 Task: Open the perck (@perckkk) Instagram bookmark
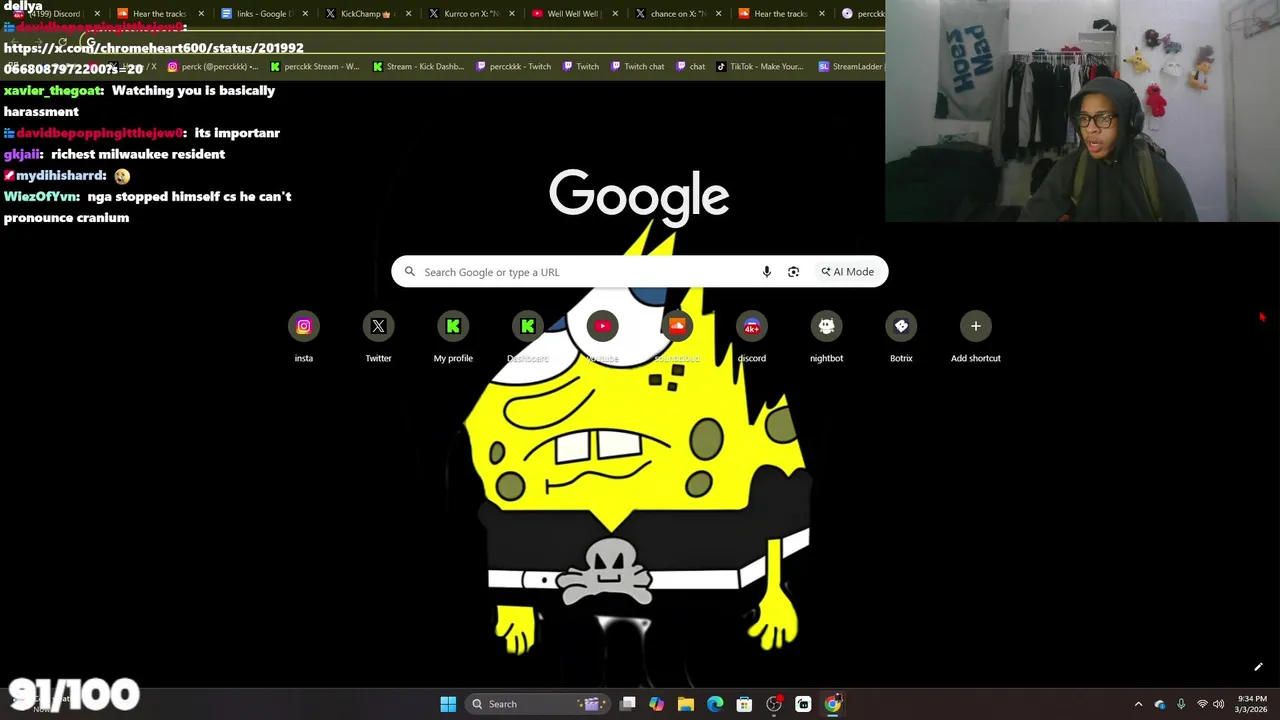coord(213,67)
